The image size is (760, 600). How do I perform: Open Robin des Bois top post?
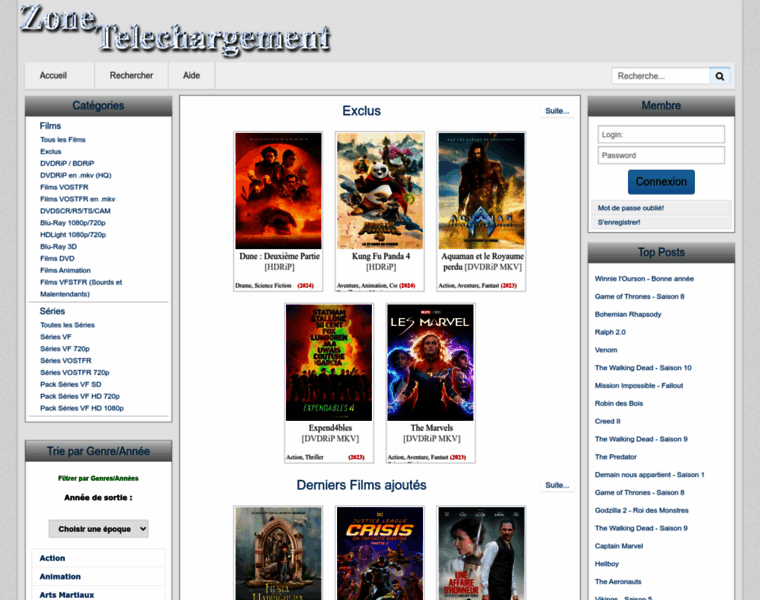coord(619,404)
